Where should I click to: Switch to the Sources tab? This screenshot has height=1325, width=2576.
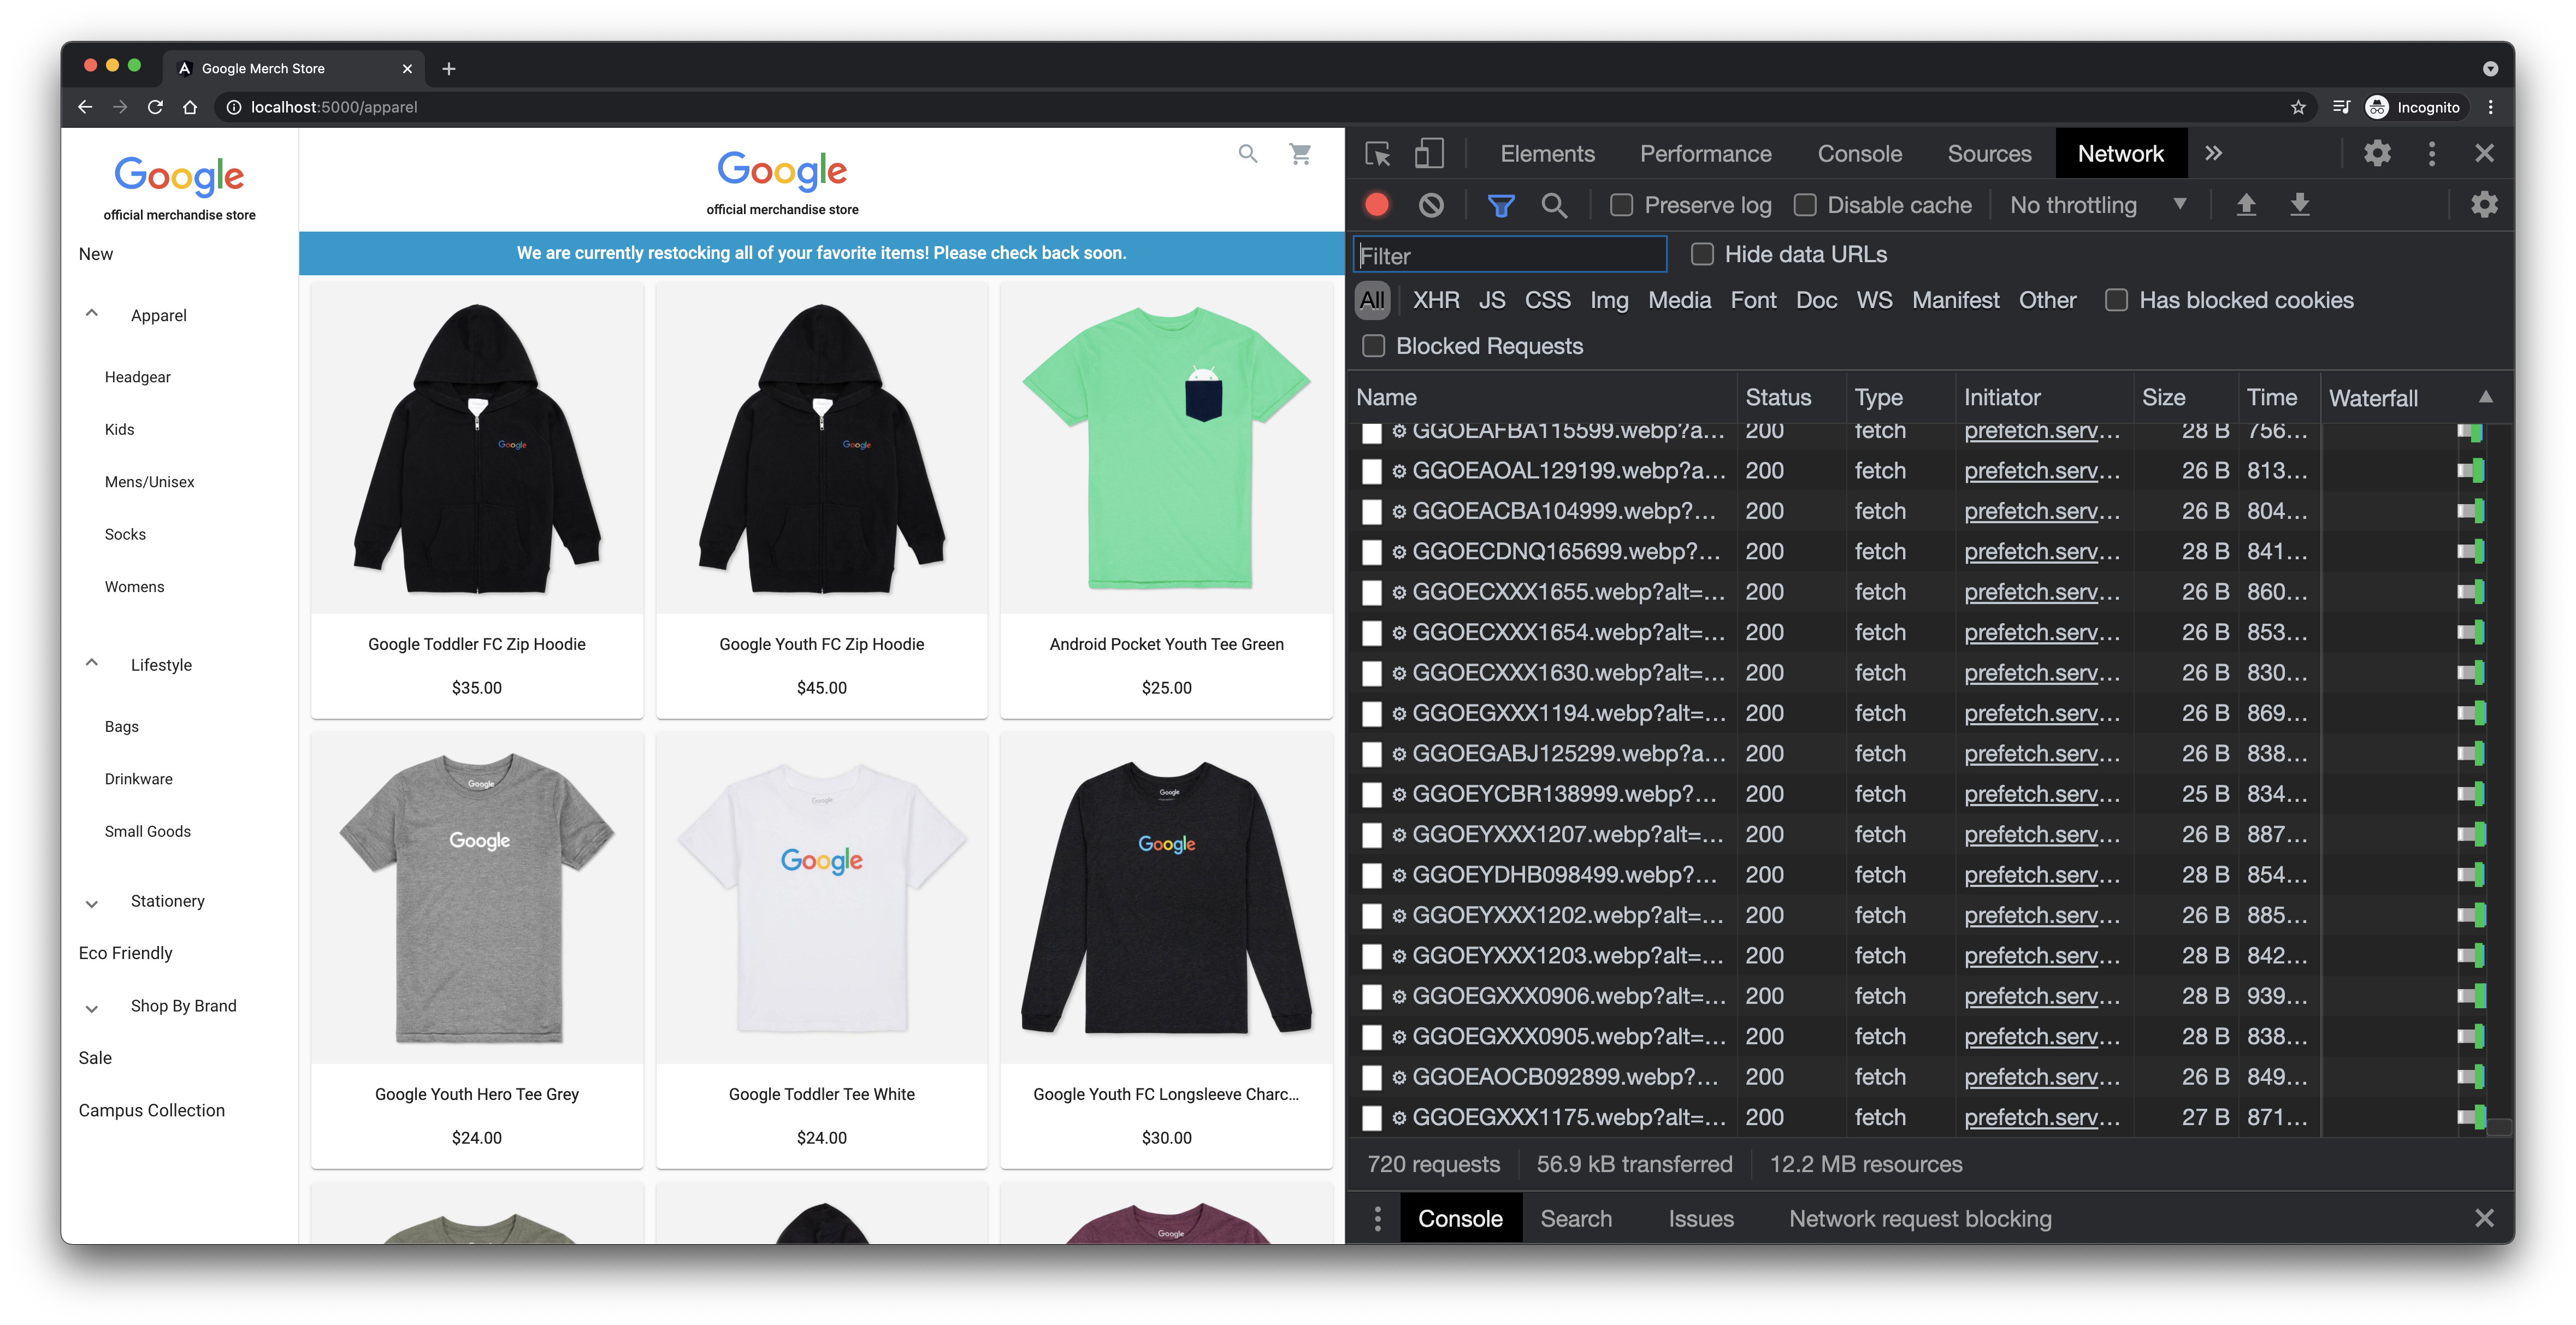click(1989, 154)
